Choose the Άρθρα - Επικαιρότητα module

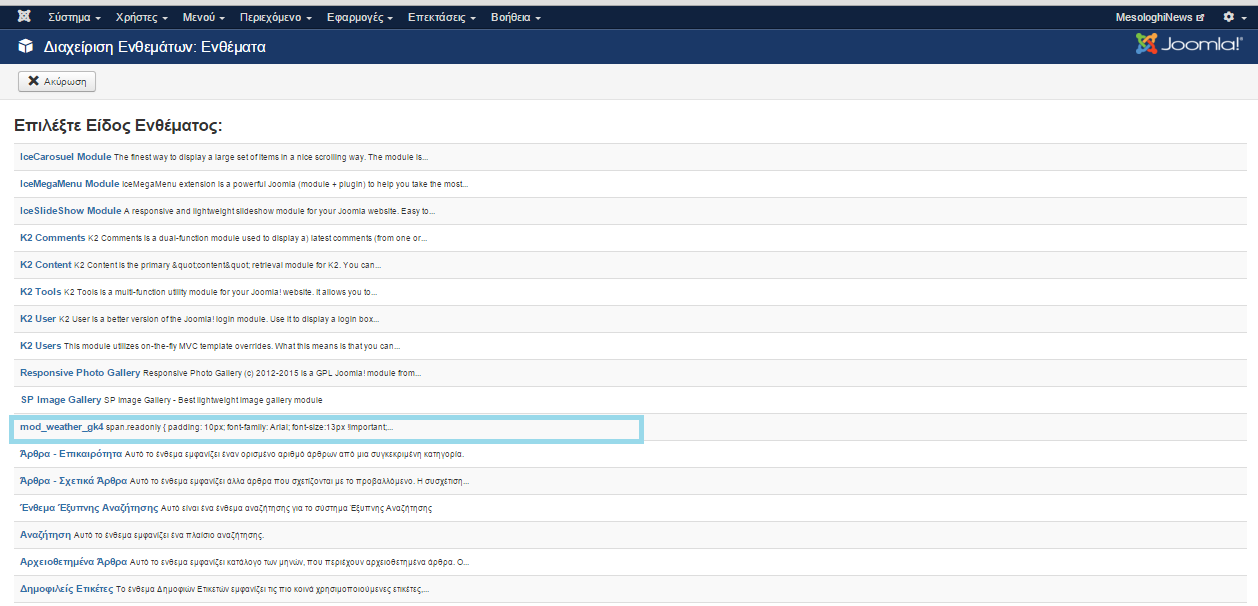(73, 454)
